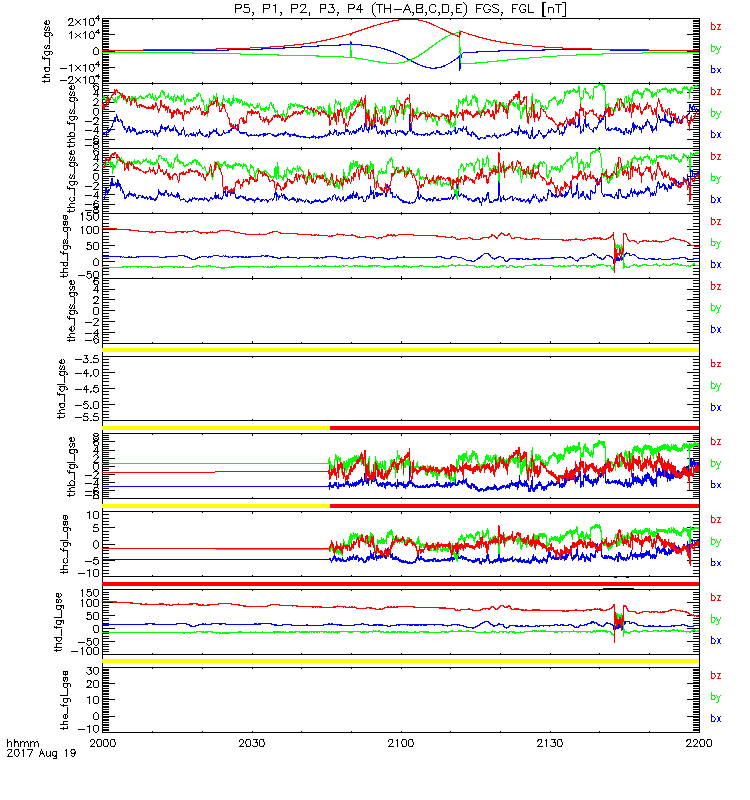This screenshot has width=750, height=800.
Task: Select the thc_fgl_gse y-axis label
Action: coord(64,544)
